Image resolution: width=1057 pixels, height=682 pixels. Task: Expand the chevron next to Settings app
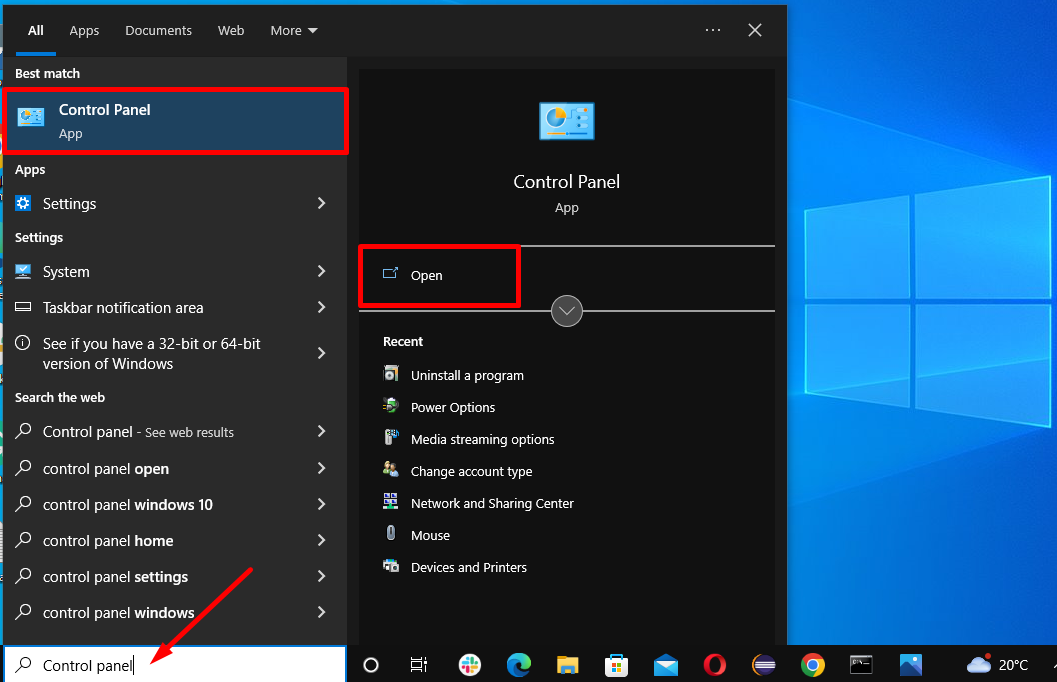[x=322, y=203]
